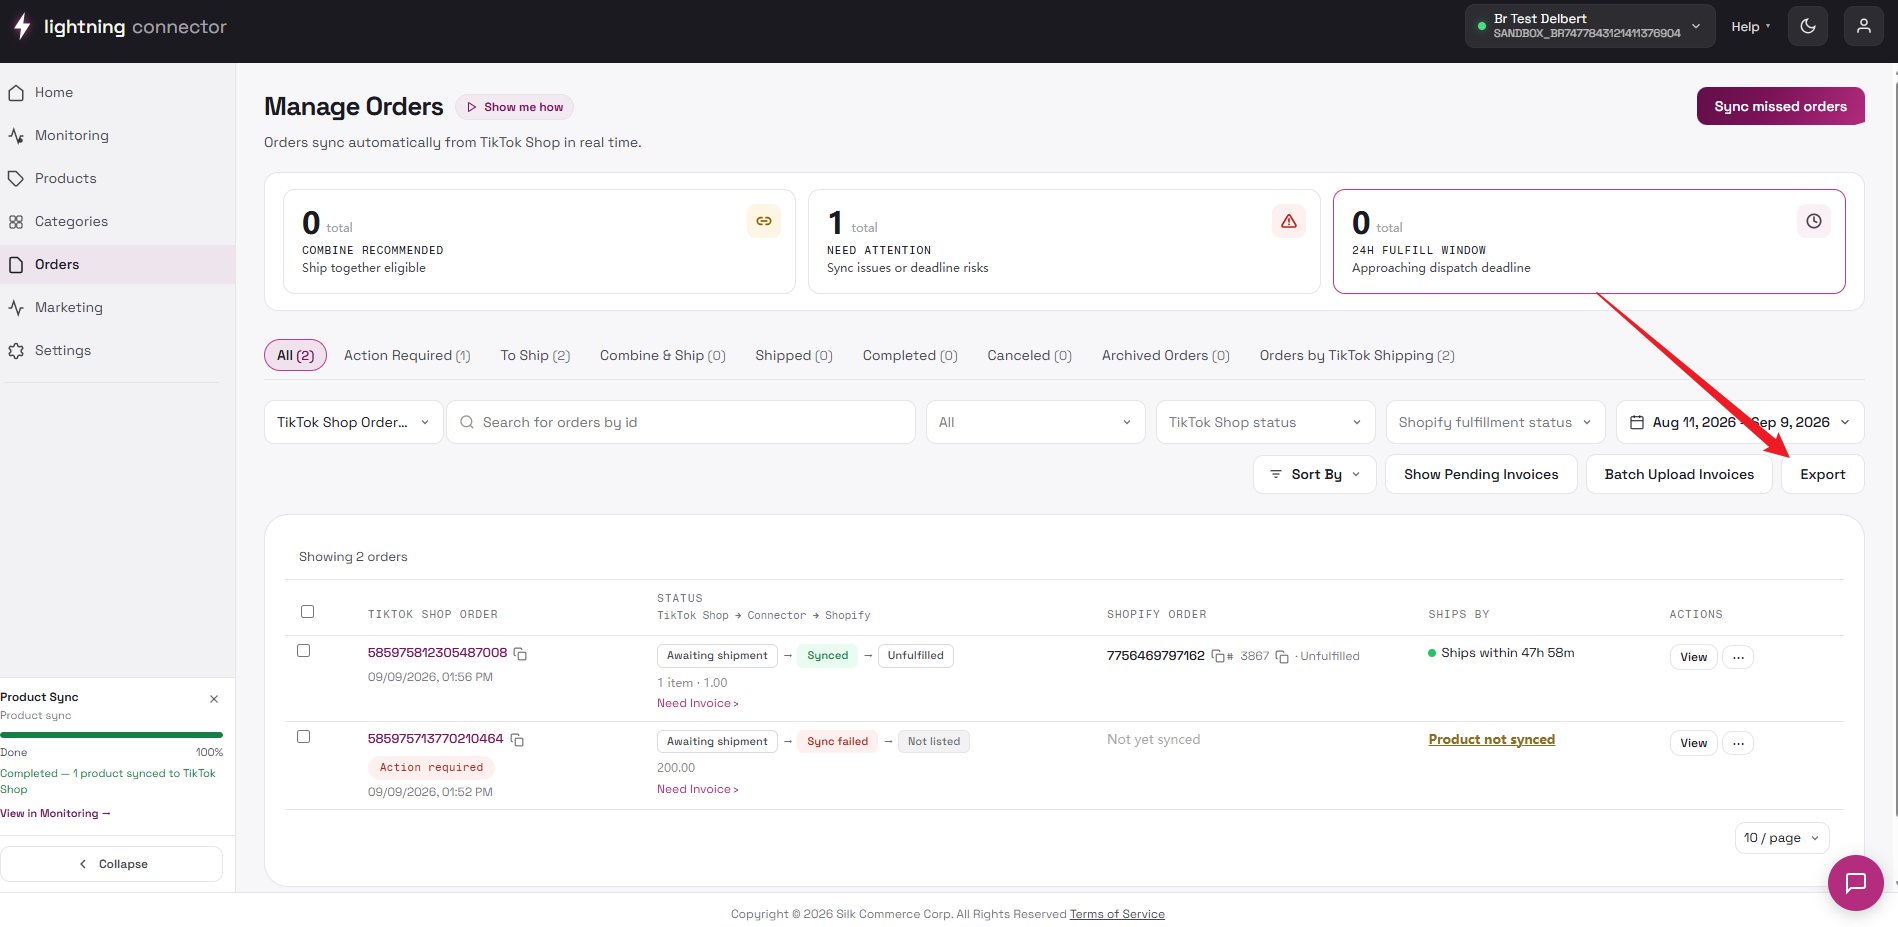Check order 585975812305487008 checkbox

click(304, 651)
